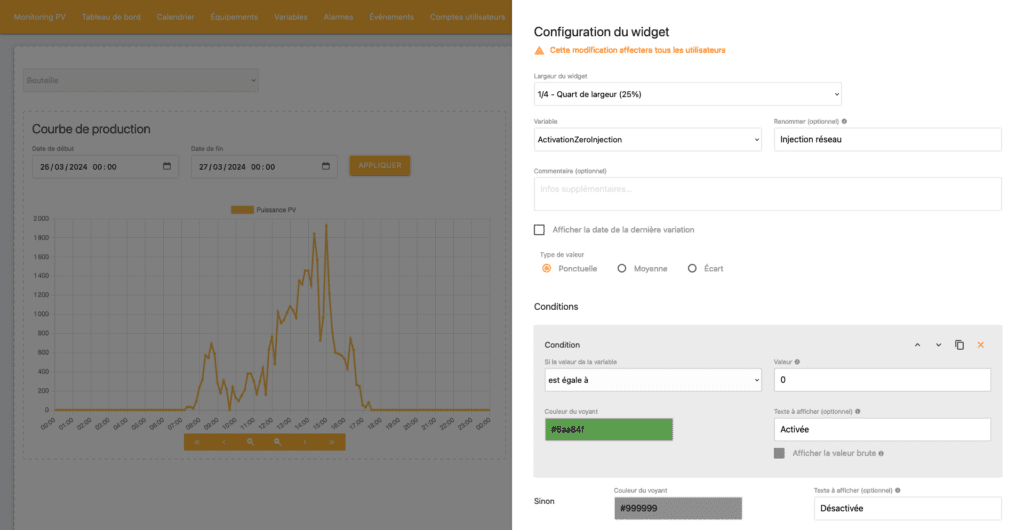Zoom in on the production chart
This screenshot has height=530, width=1024.
tap(250, 441)
